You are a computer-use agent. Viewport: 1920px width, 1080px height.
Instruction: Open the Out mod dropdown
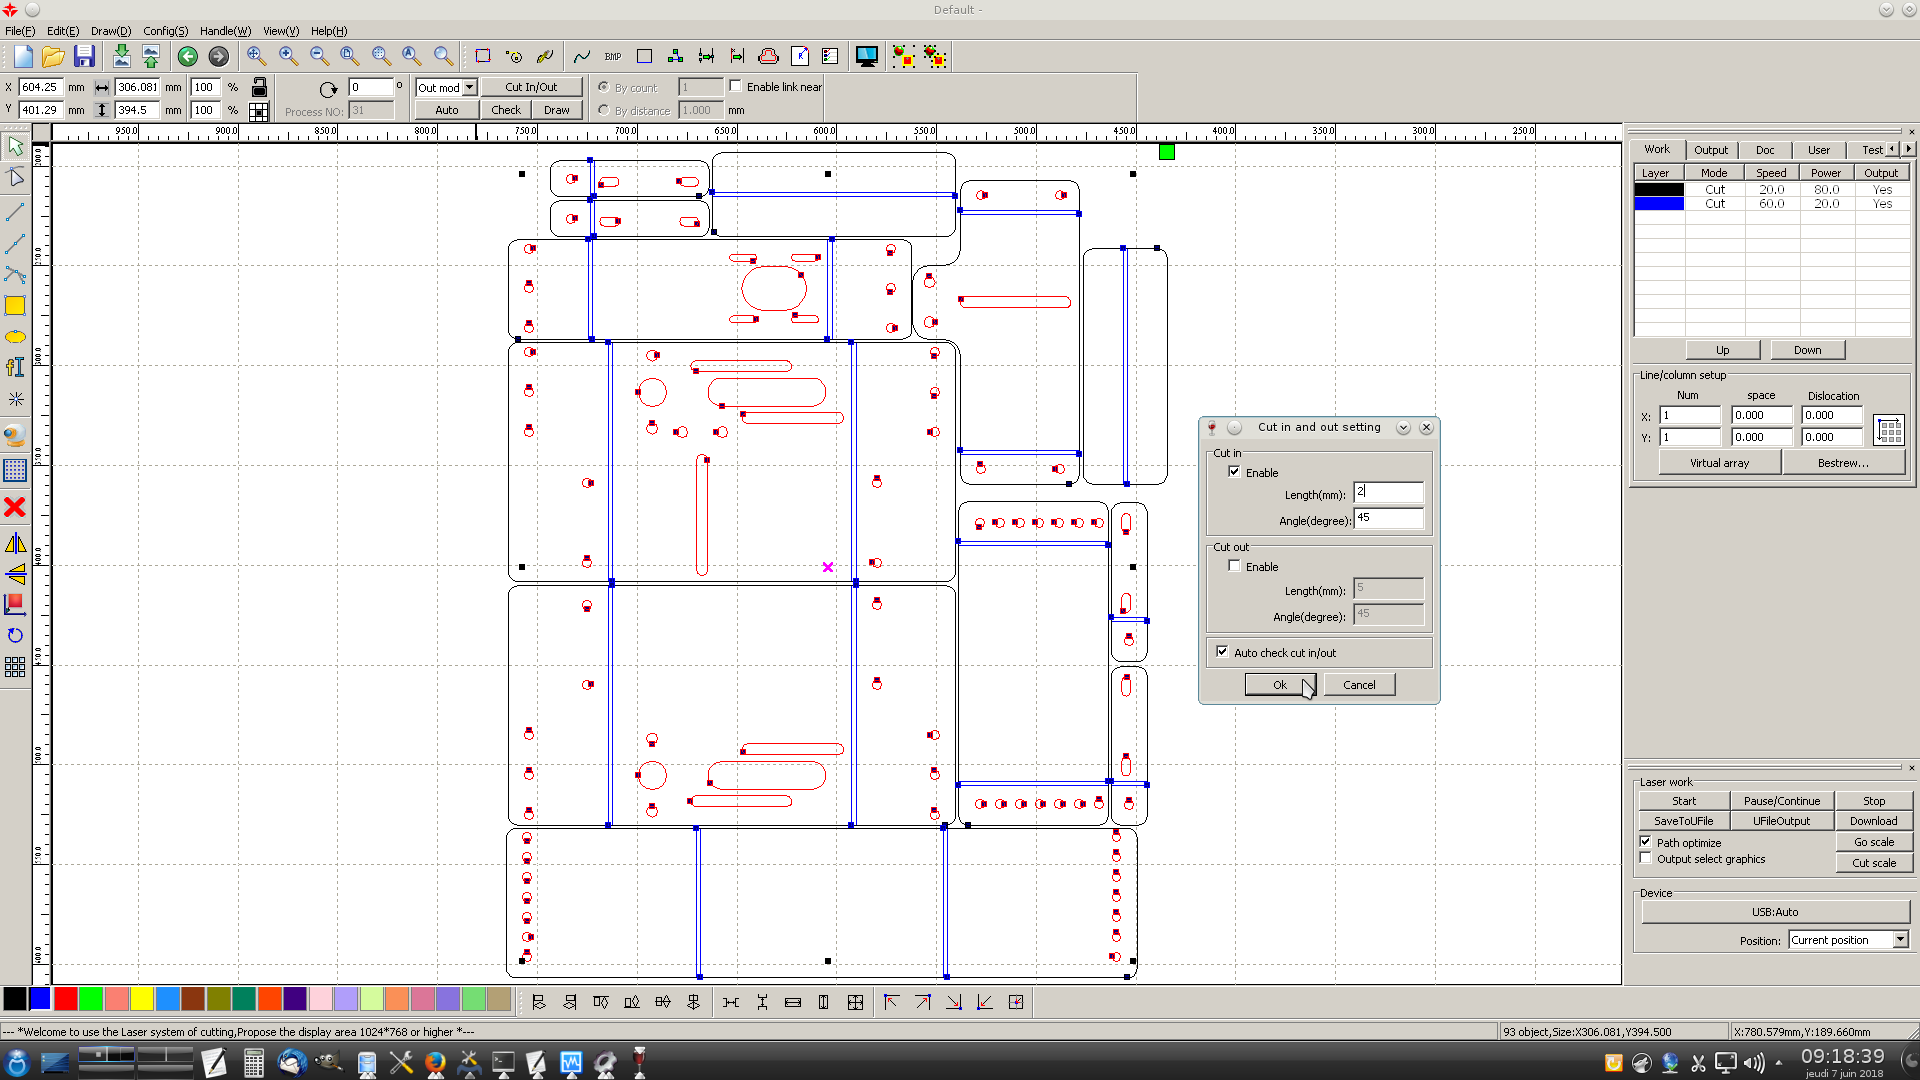(x=469, y=87)
